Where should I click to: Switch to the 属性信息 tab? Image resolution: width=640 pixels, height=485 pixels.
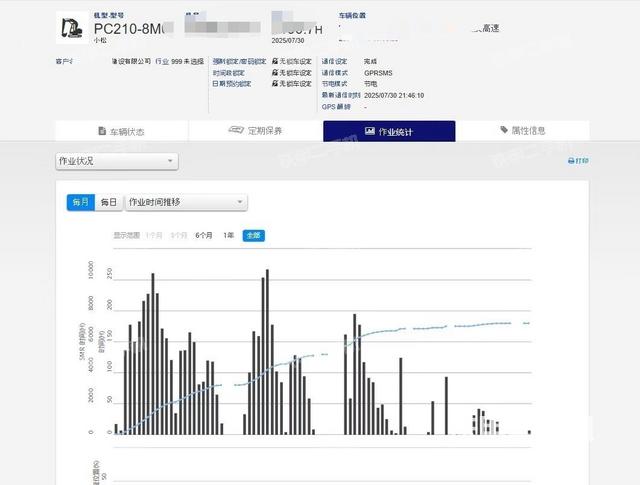coord(522,132)
